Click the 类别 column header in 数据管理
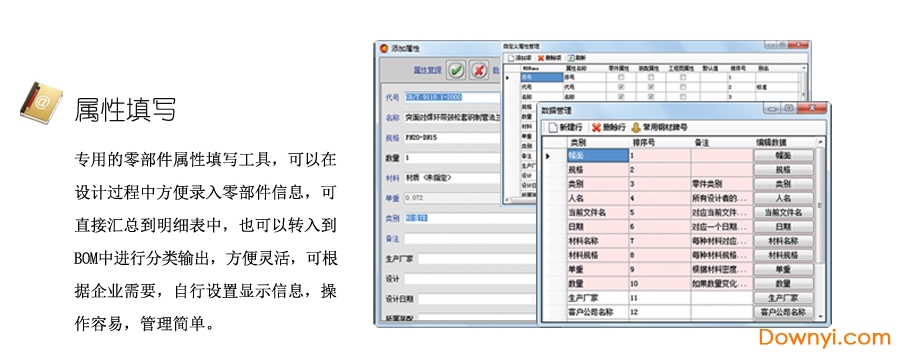 click(x=598, y=142)
